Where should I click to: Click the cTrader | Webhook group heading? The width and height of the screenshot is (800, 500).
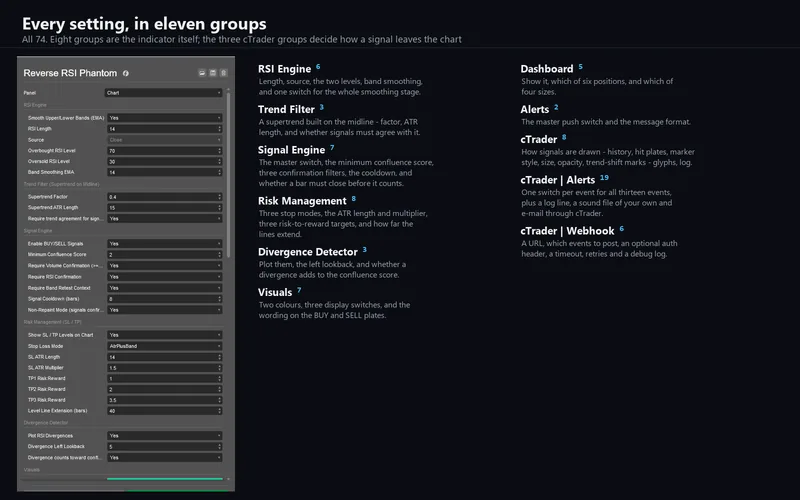(567, 231)
